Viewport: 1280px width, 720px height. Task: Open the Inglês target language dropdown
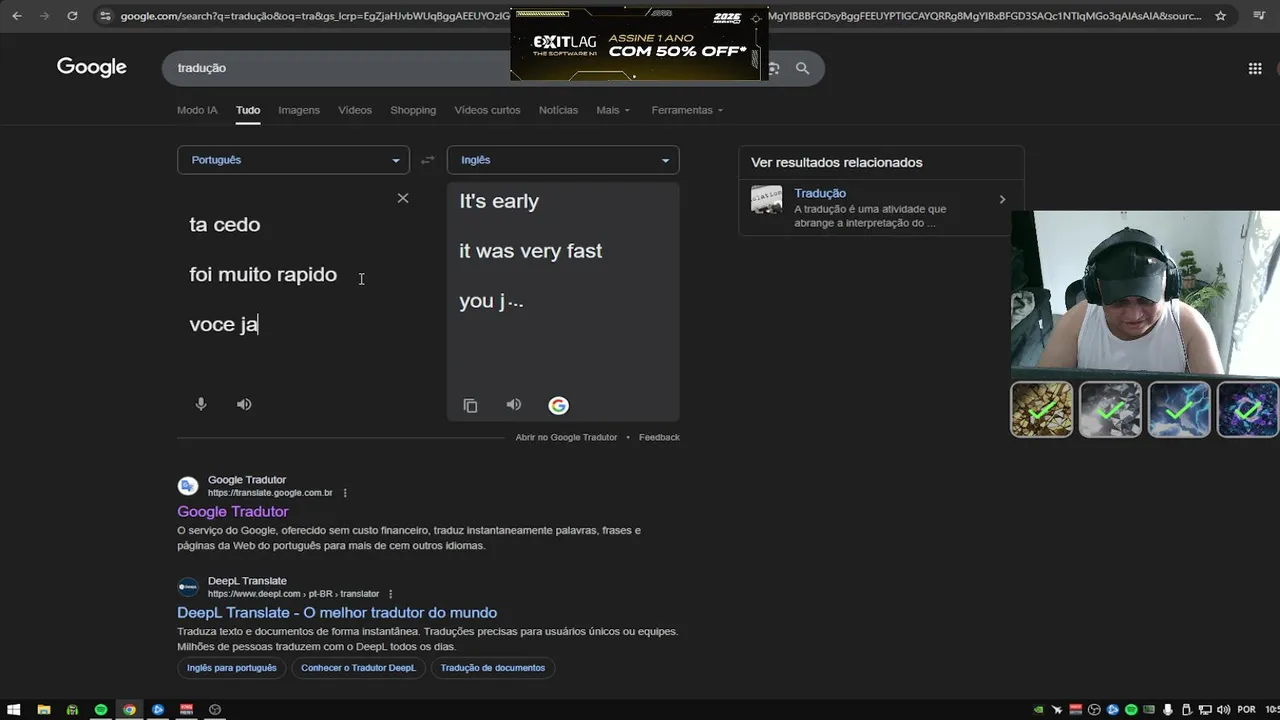[x=563, y=160]
